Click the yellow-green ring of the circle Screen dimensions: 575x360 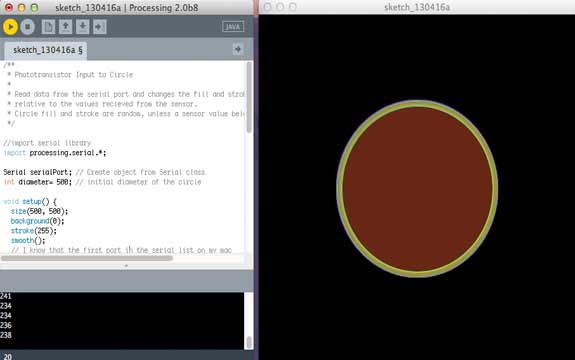340,189
